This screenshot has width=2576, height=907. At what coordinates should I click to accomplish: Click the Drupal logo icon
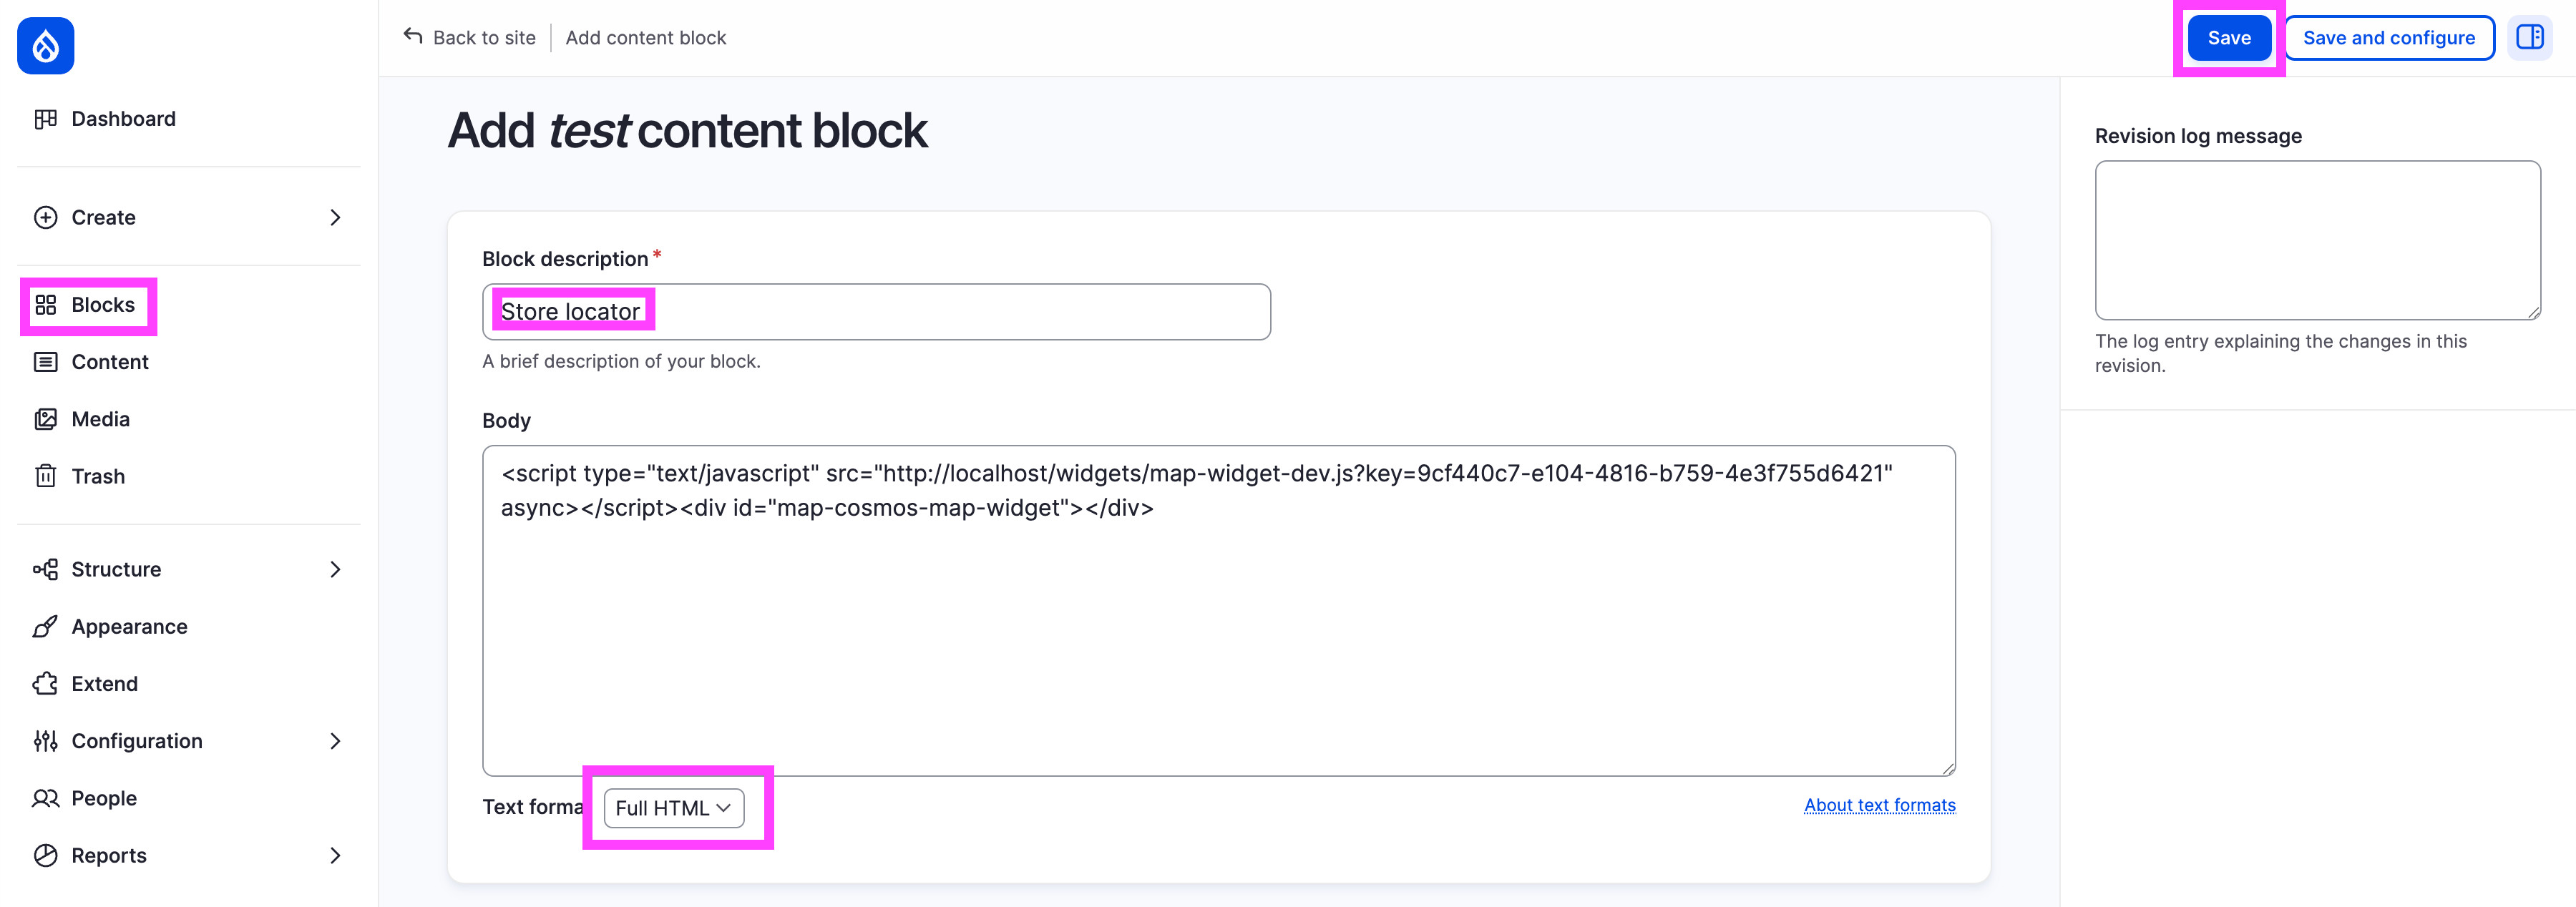tap(45, 45)
